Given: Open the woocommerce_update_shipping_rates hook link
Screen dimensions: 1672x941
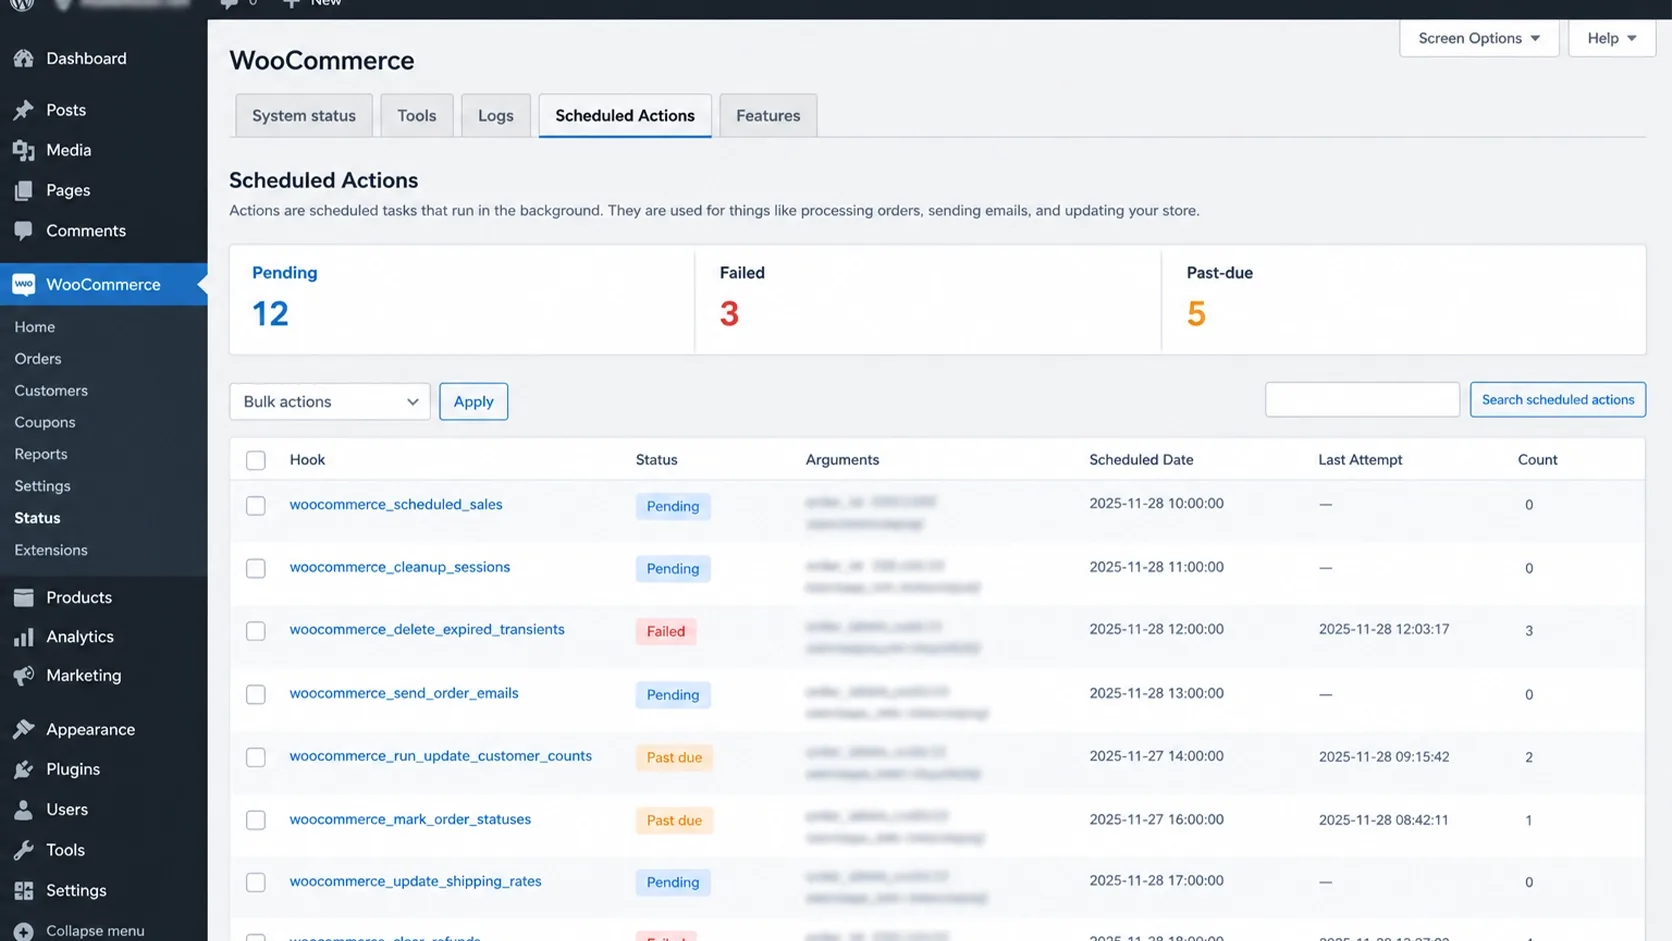Looking at the screenshot, I should point(415,881).
